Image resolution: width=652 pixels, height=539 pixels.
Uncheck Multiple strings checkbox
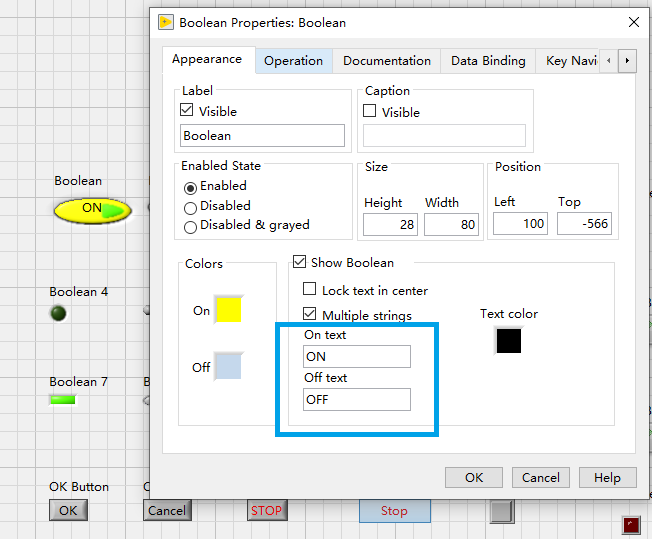click(309, 314)
